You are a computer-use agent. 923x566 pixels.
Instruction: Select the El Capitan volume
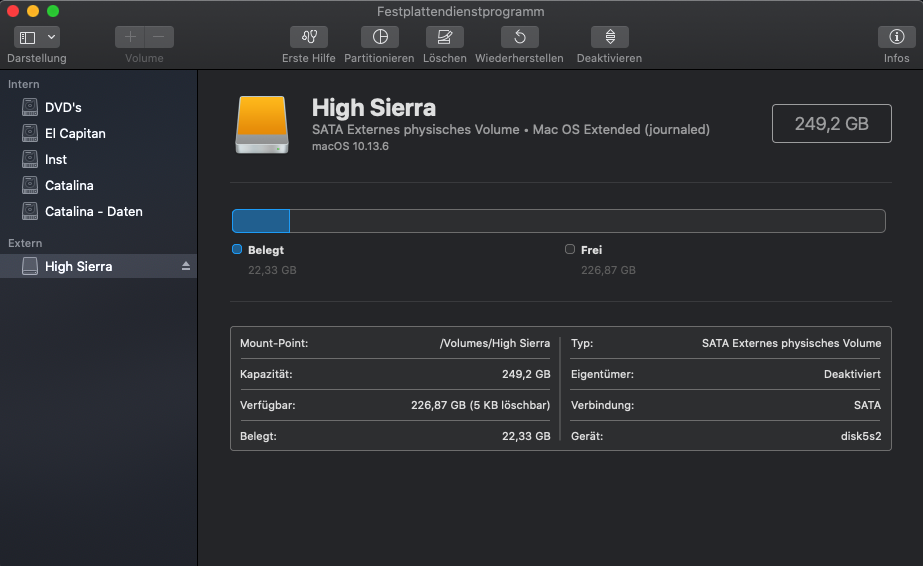(75, 133)
